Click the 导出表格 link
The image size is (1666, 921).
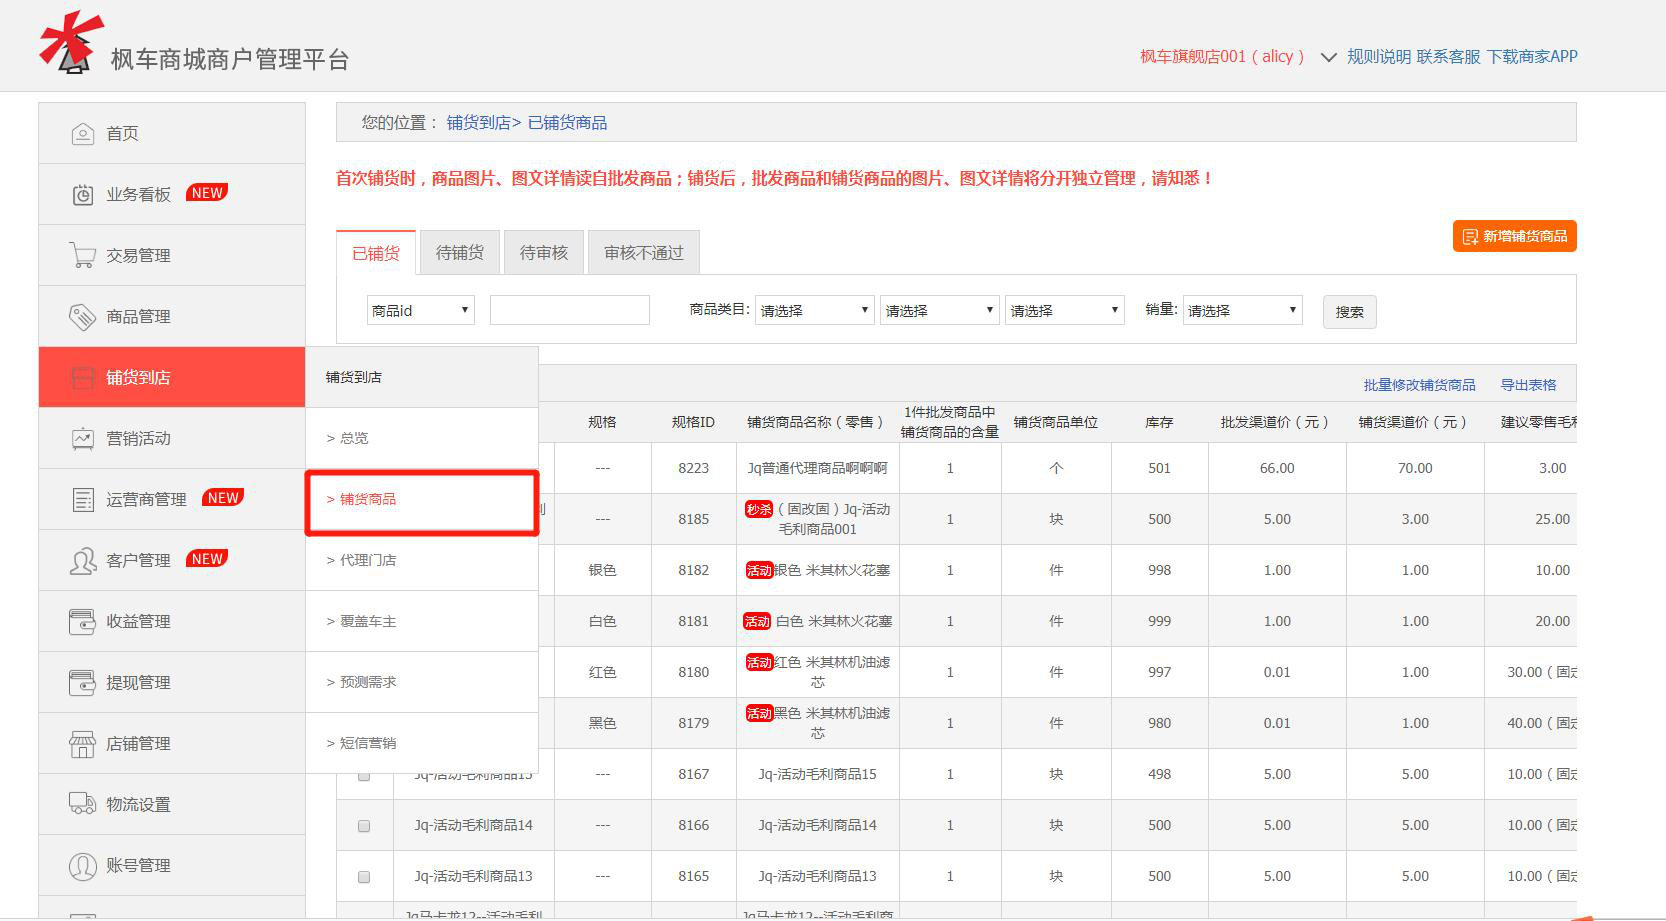point(1528,385)
